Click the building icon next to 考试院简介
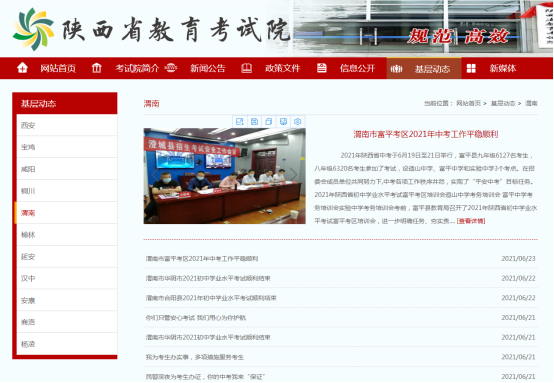 (x=96, y=67)
